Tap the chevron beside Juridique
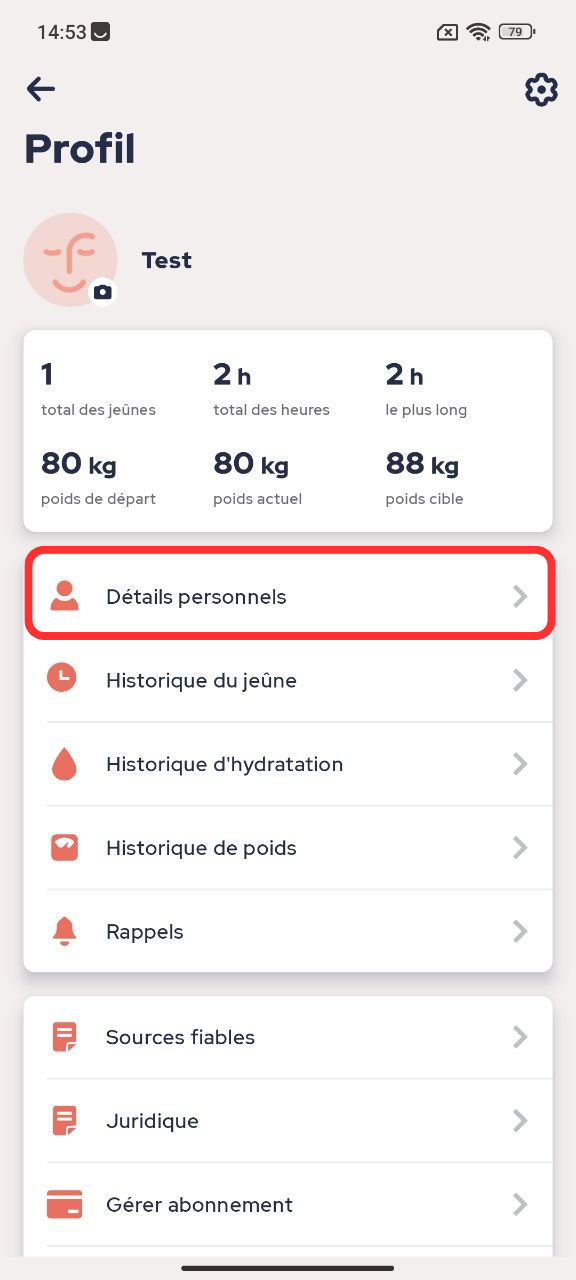The height and width of the screenshot is (1280, 576). (x=520, y=1121)
